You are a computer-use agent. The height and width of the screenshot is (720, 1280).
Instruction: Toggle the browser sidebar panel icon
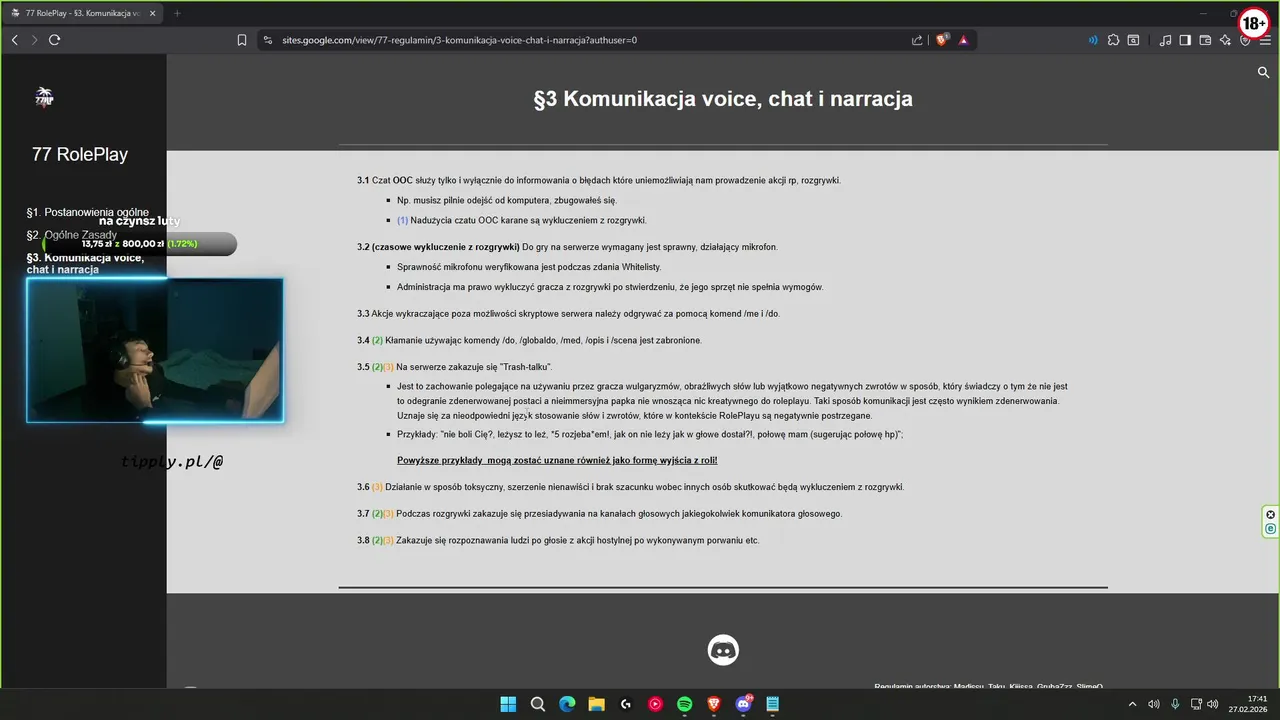[x=1185, y=40]
